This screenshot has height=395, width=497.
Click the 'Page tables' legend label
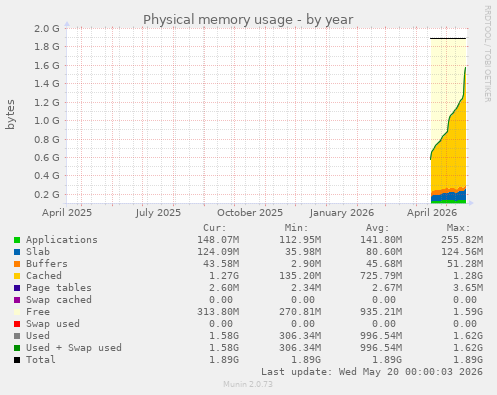tap(59, 288)
